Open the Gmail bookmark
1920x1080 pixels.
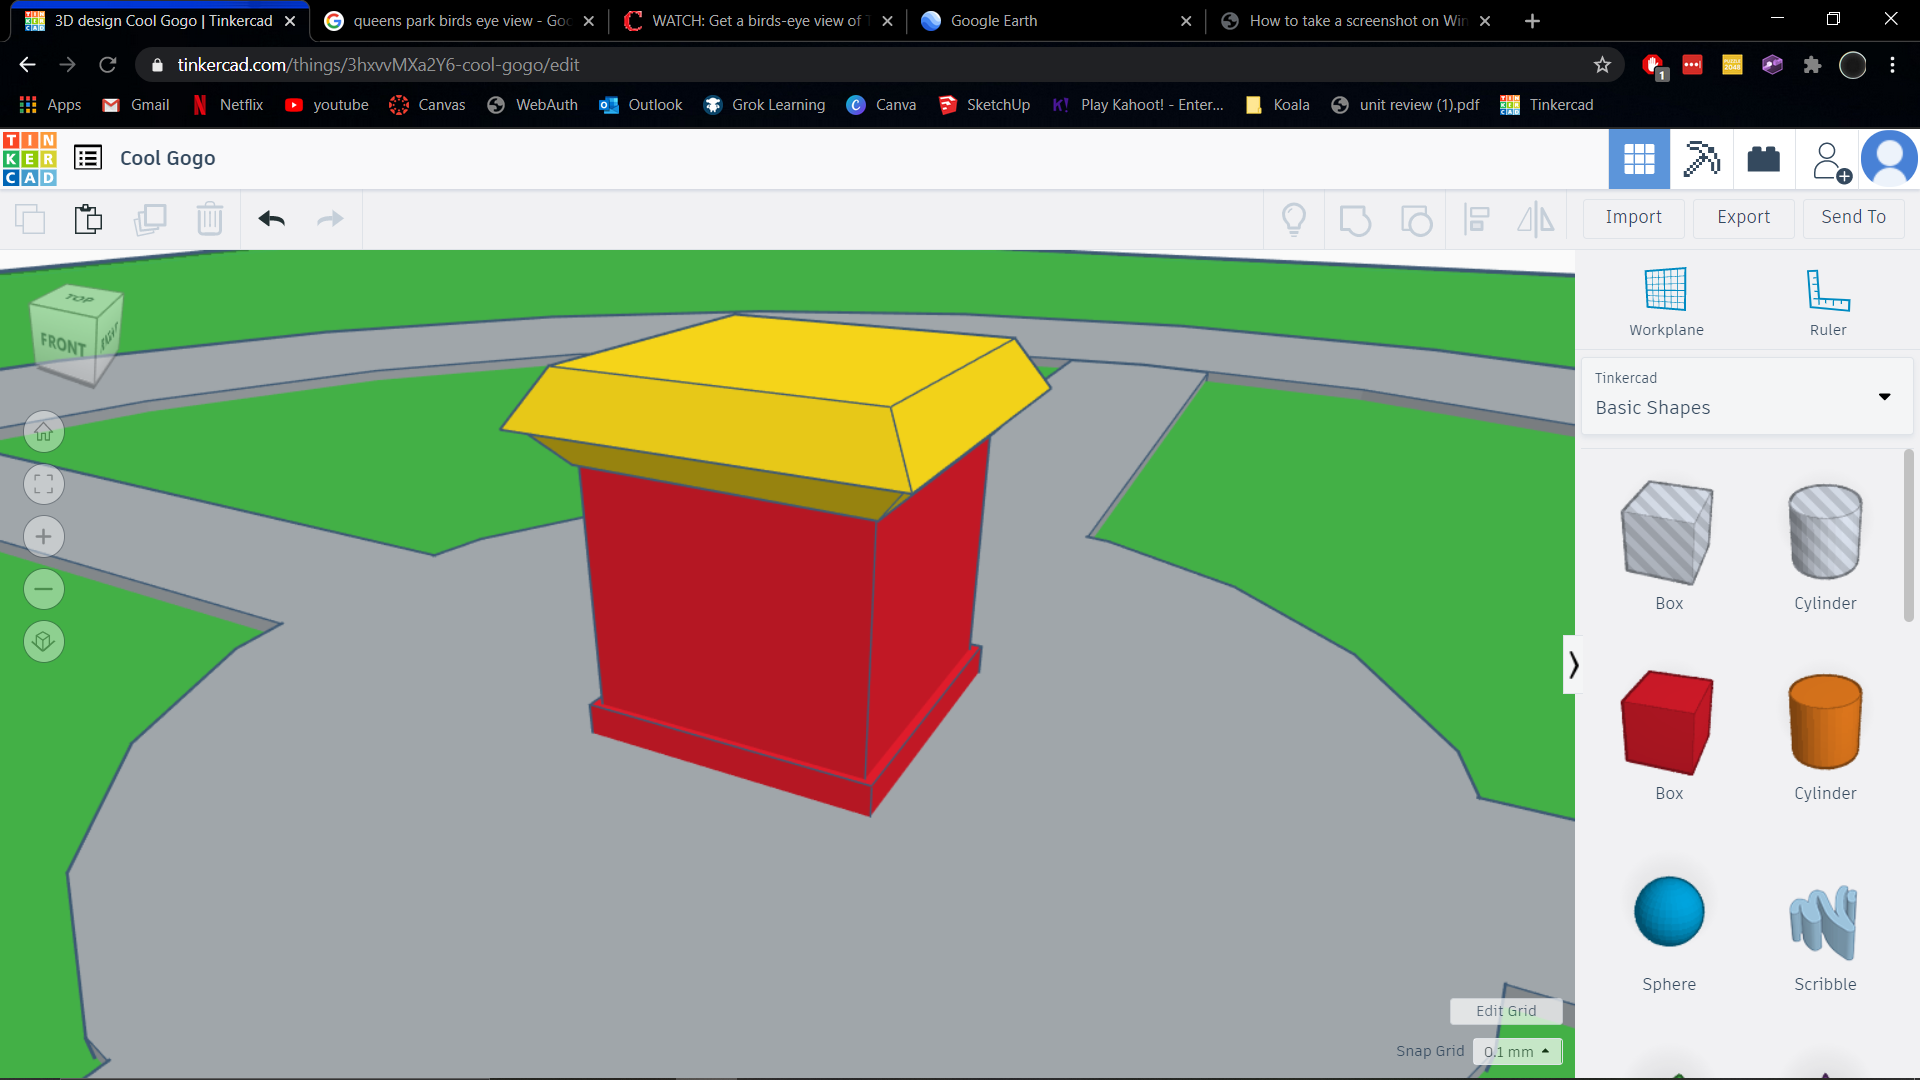pos(136,105)
